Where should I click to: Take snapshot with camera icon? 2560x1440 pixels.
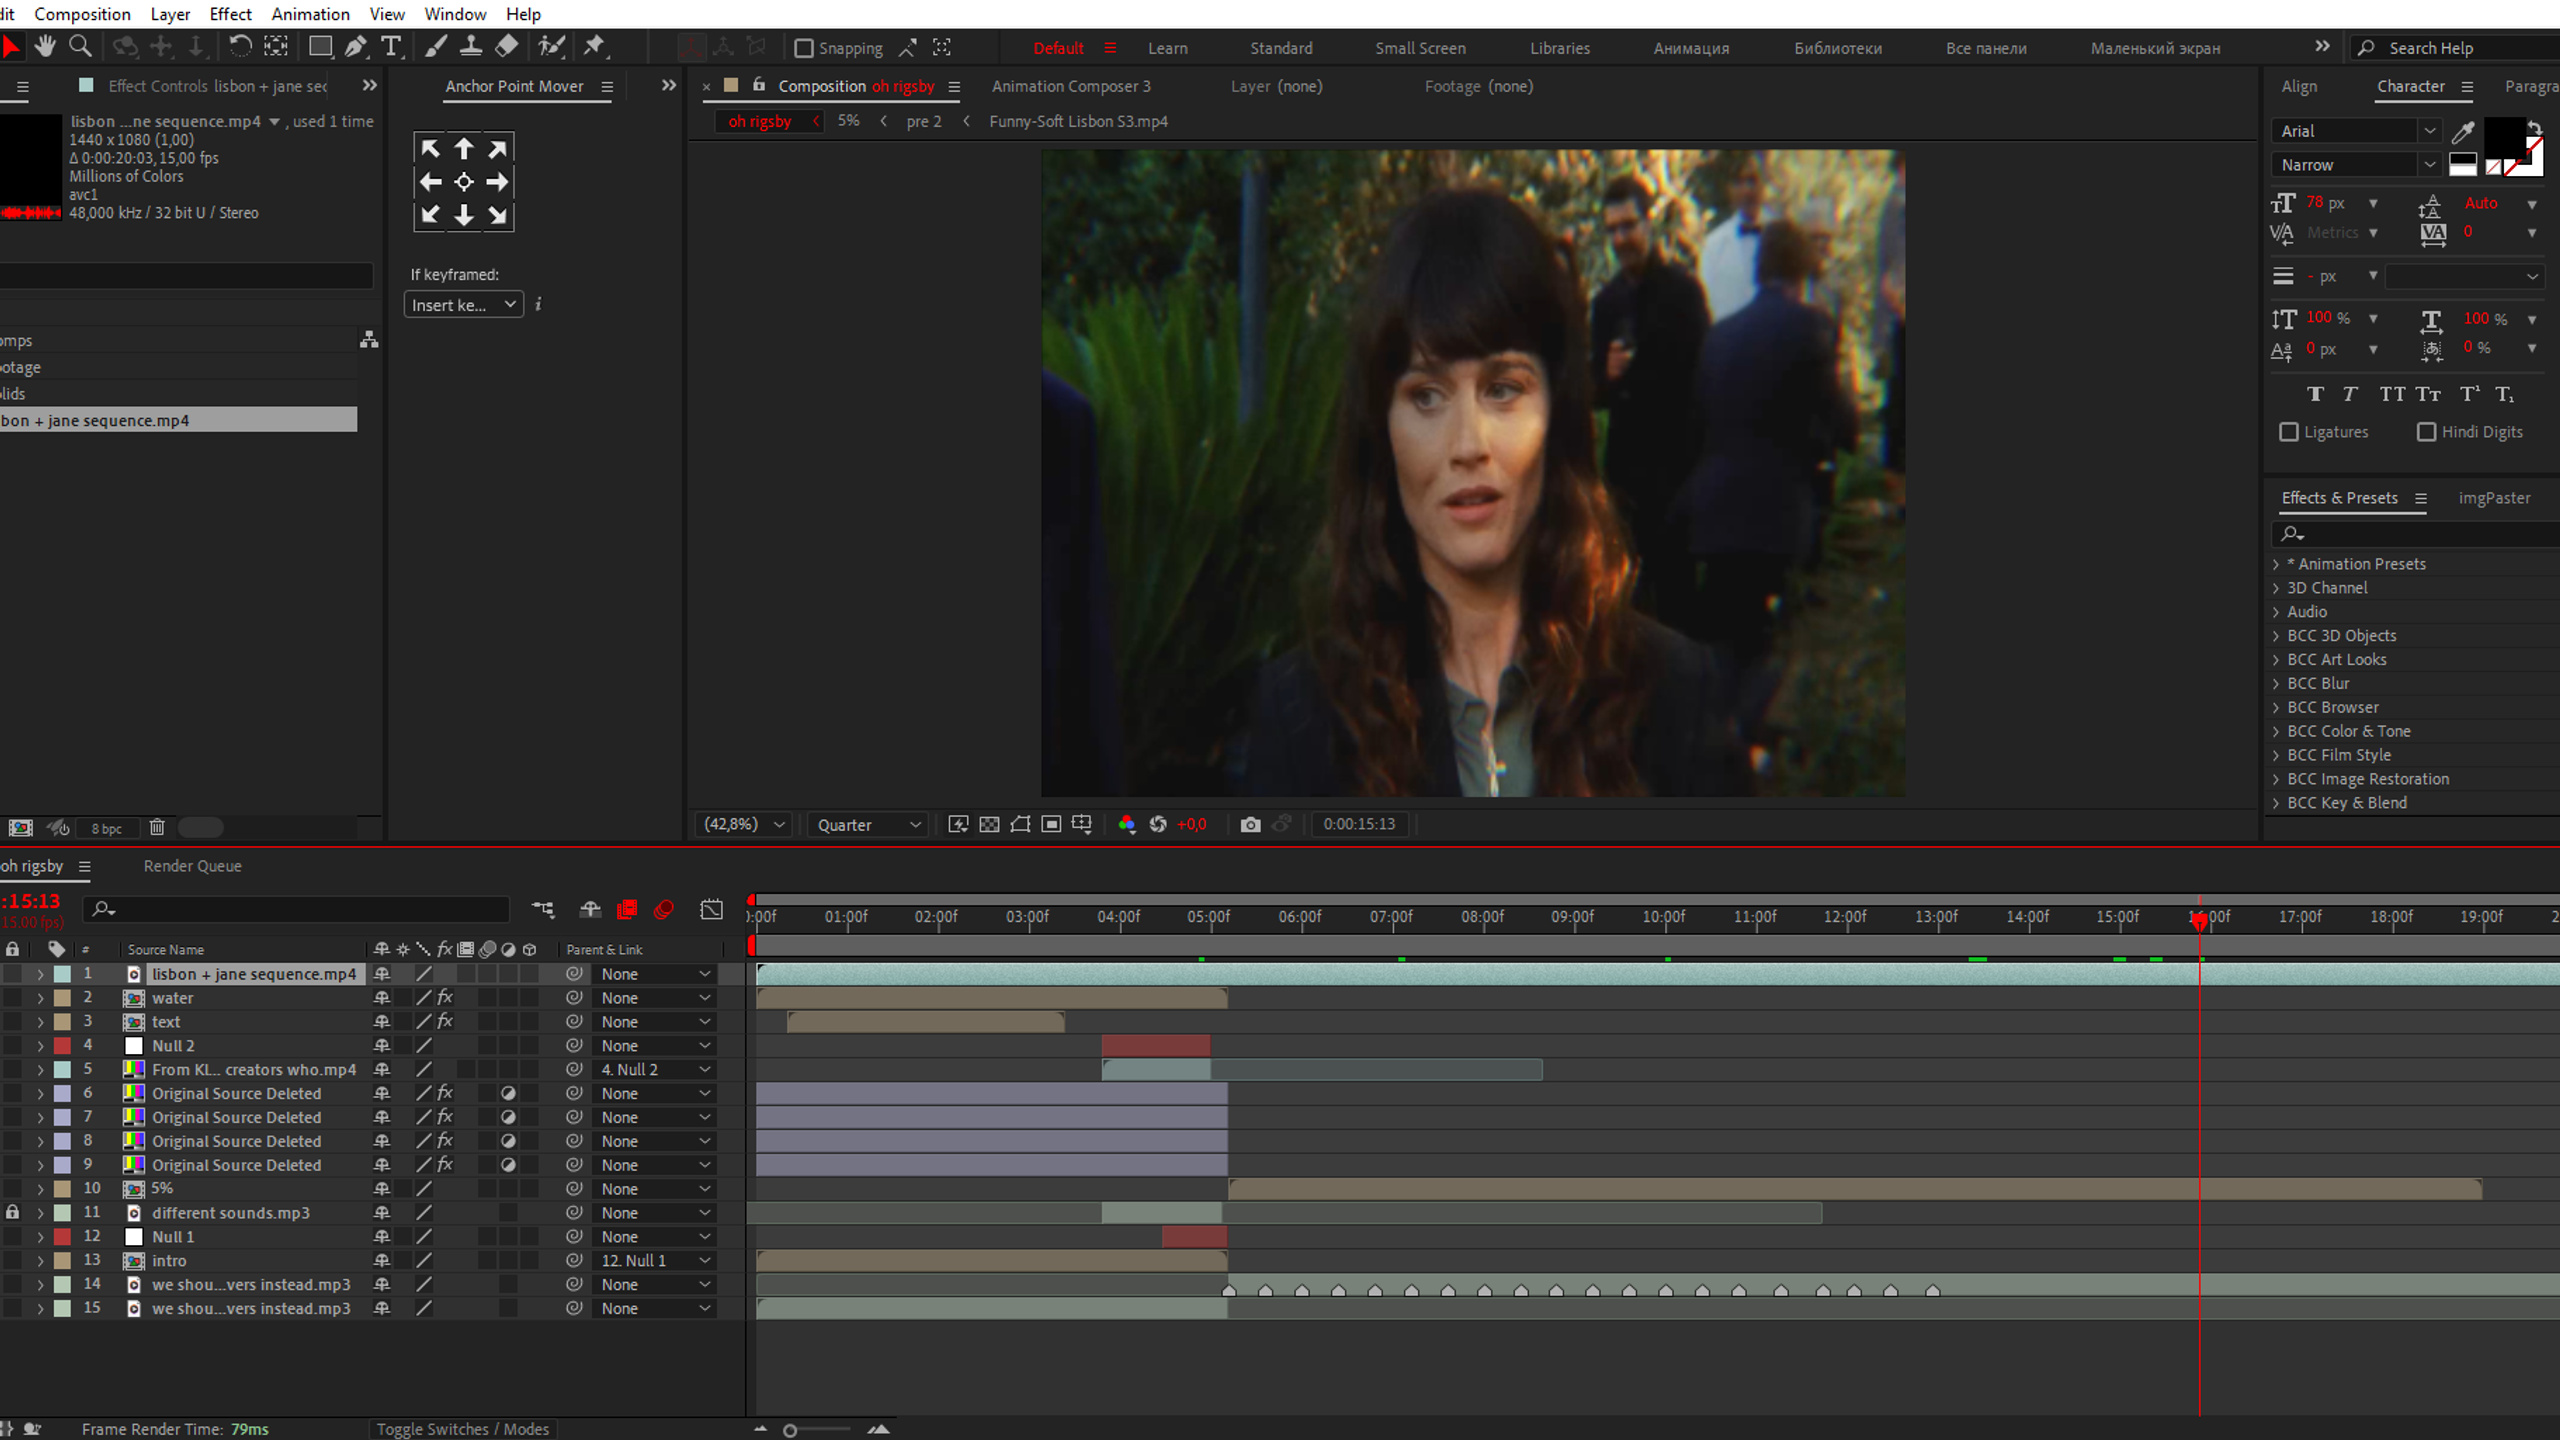[1250, 824]
